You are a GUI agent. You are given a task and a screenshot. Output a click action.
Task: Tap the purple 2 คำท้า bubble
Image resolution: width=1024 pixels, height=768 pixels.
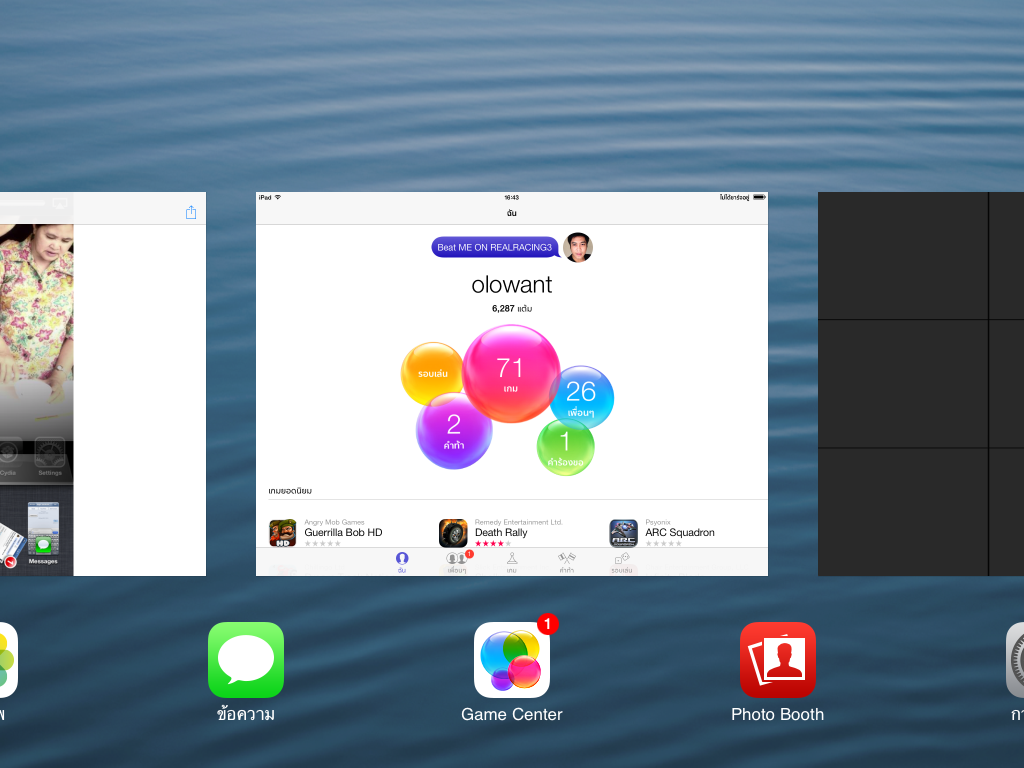point(454,431)
